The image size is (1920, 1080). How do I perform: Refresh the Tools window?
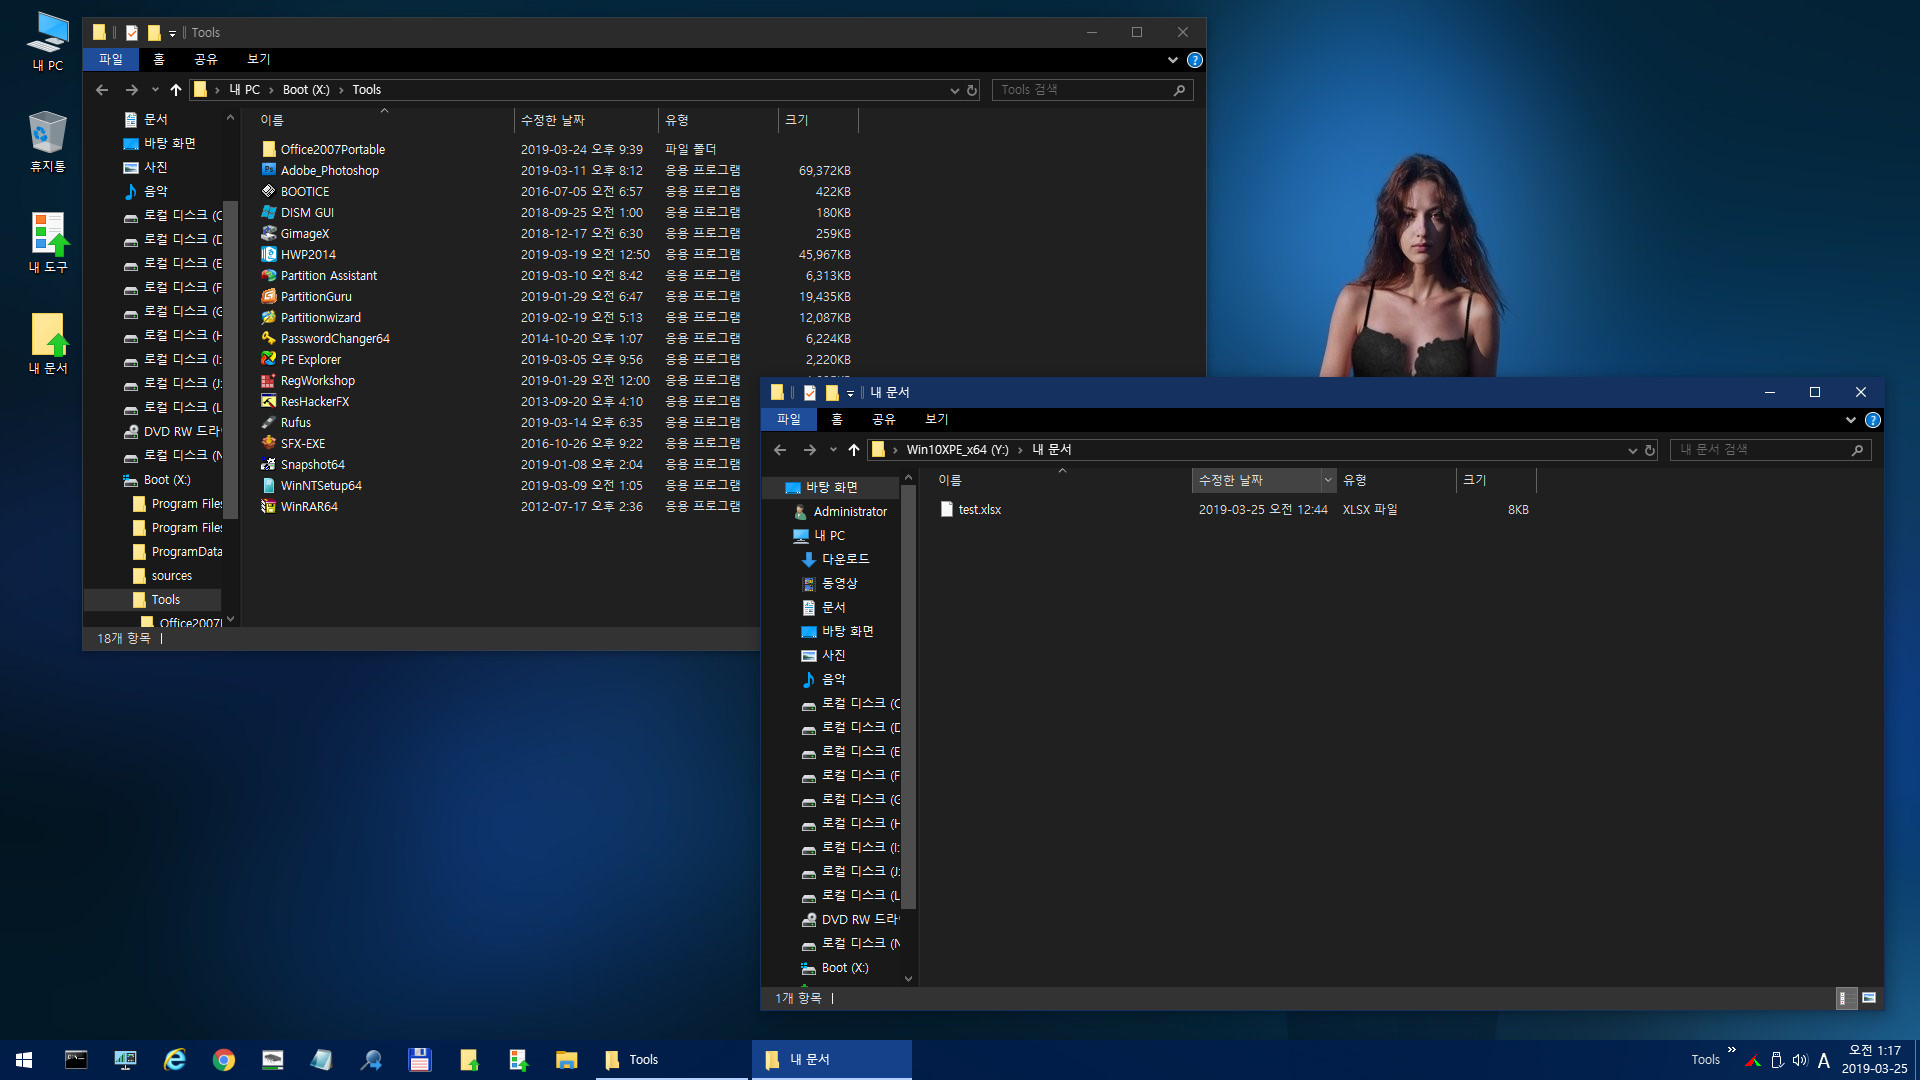(971, 90)
